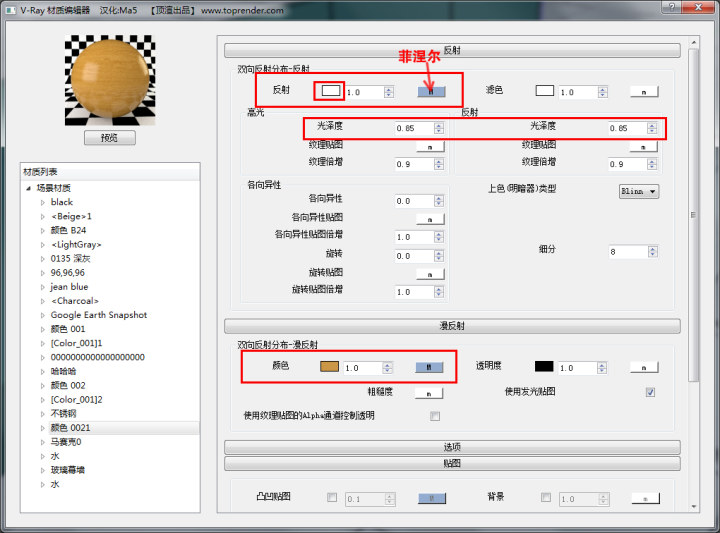The width and height of the screenshot is (720, 533).
Task: Toggle 使用发光贴图 checkbox
Action: point(650,392)
